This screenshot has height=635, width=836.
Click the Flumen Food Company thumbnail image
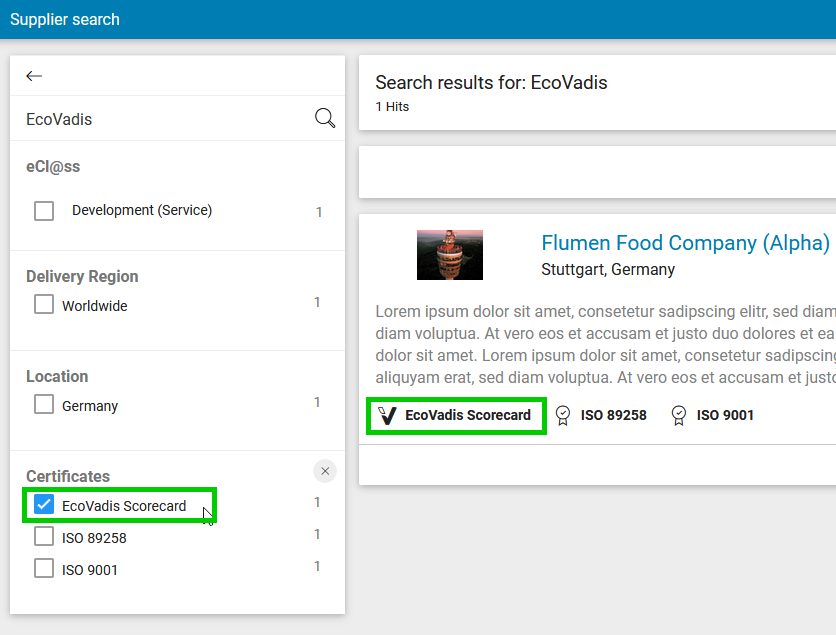[449, 254]
